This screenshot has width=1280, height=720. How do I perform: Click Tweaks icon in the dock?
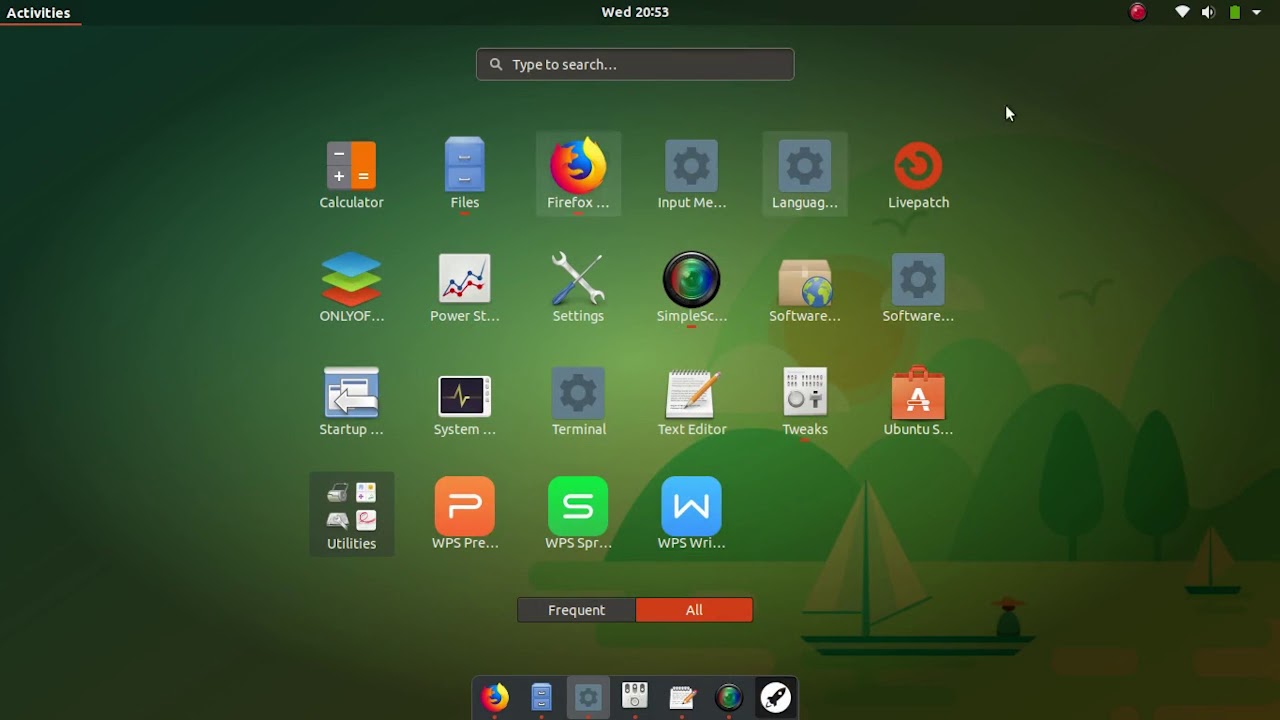click(x=635, y=697)
